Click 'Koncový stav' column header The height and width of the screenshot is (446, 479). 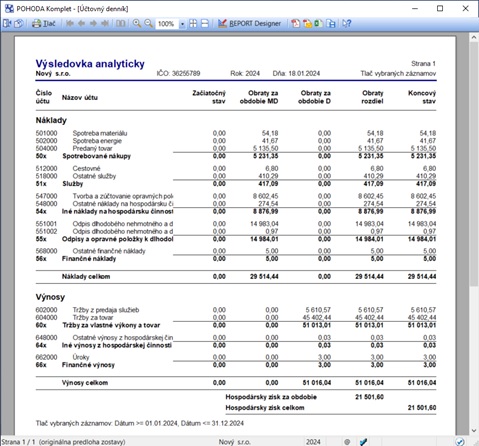click(422, 97)
